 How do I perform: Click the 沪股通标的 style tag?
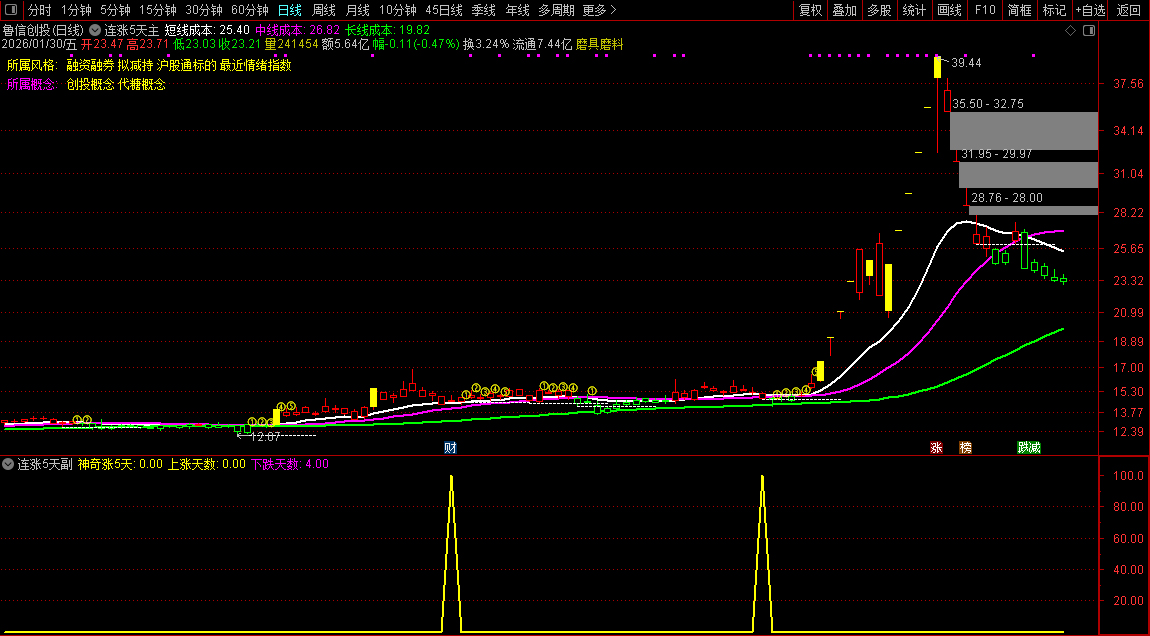186,65
